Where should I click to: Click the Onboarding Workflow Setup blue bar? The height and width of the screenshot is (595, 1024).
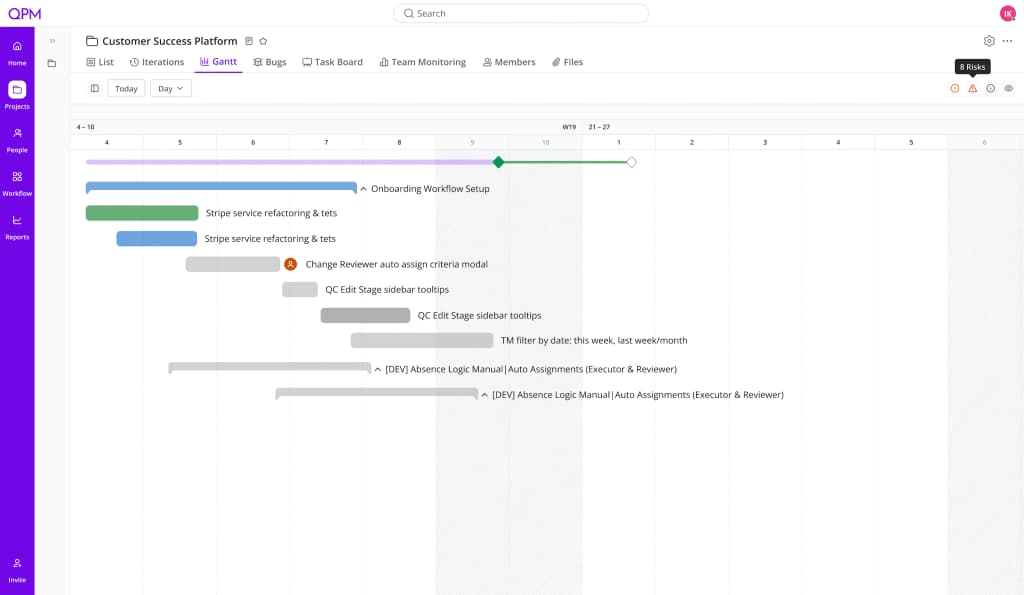221,187
